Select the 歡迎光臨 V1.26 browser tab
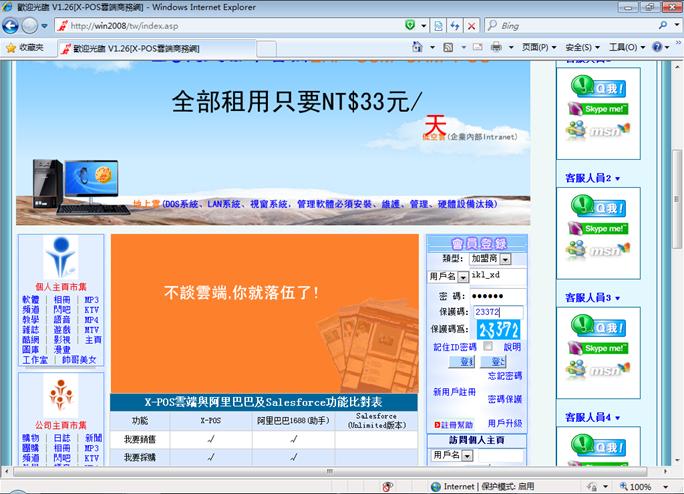684x494 pixels. tap(134, 47)
